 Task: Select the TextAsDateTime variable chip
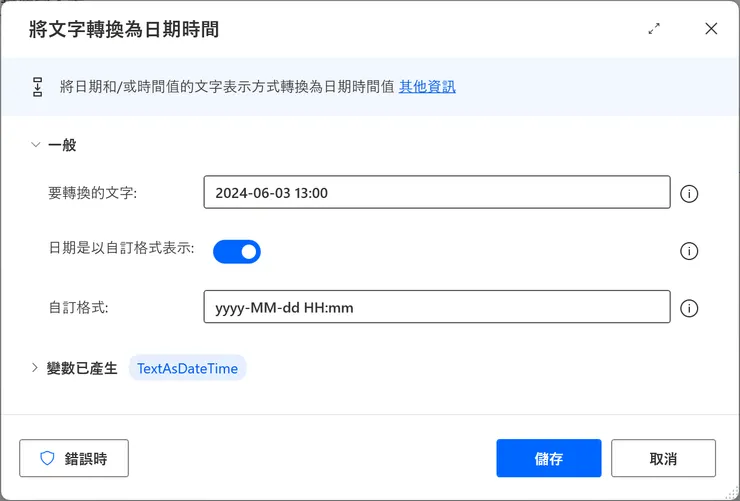pyautogui.click(x=187, y=368)
